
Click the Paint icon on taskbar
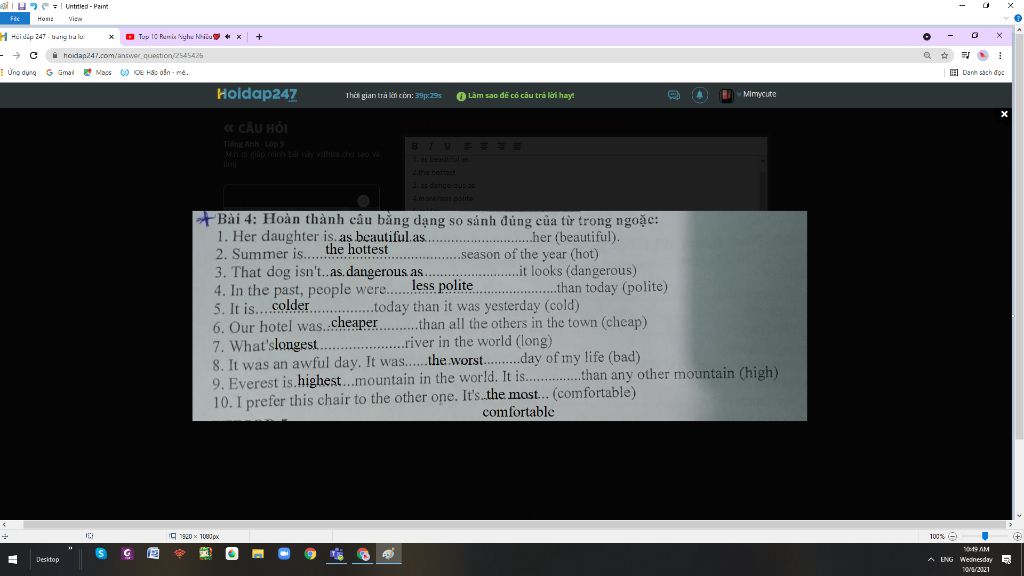[x=389, y=554]
